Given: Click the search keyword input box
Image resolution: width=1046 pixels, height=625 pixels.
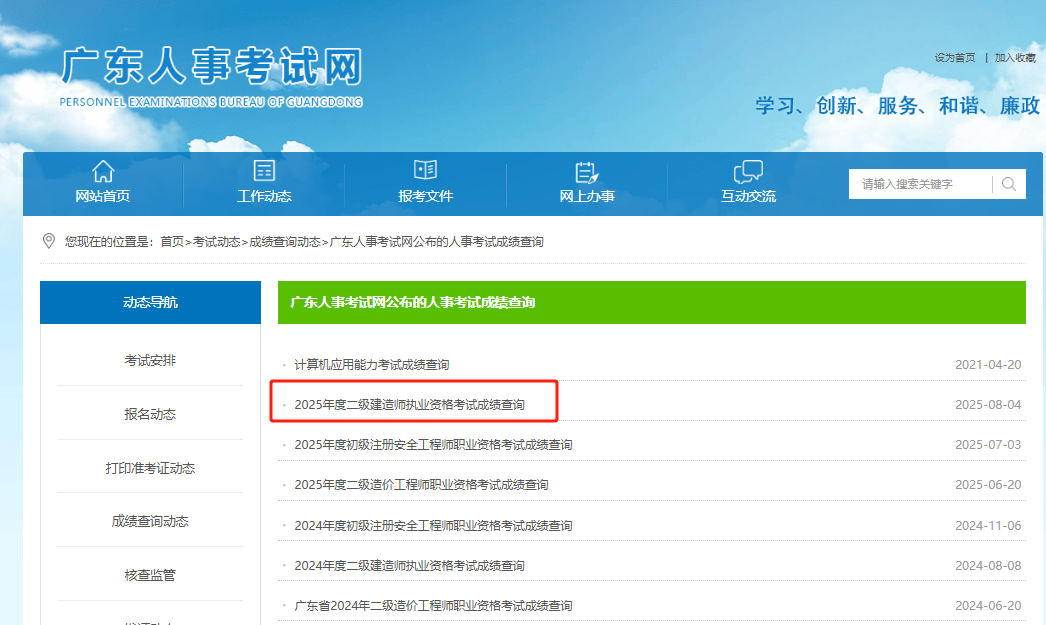Looking at the screenshot, I should (x=920, y=184).
